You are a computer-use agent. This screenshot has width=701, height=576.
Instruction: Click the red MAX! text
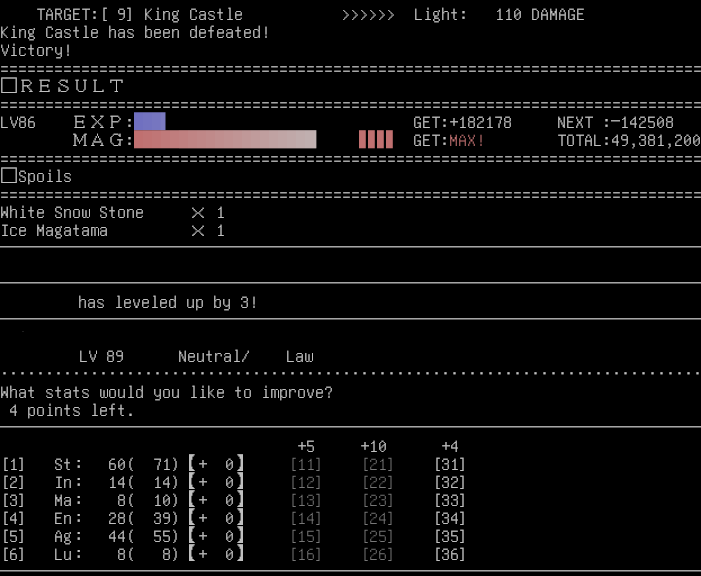467,140
